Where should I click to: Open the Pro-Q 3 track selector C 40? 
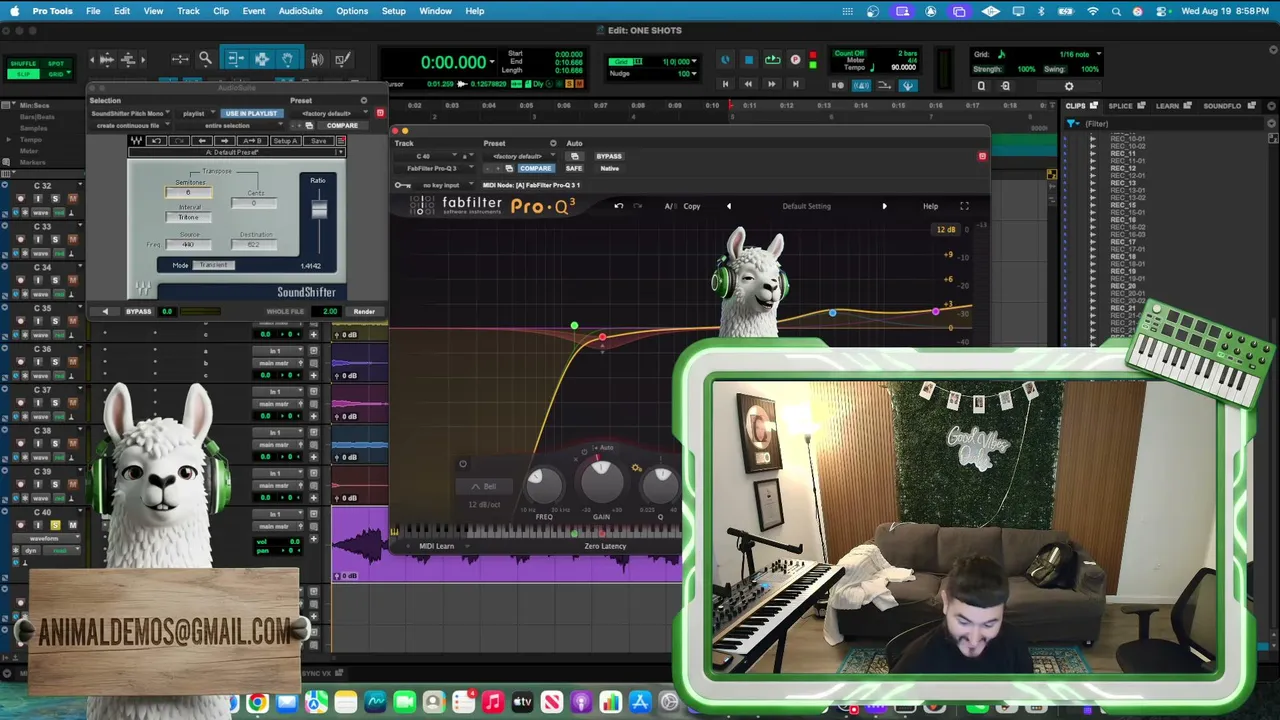(428, 156)
